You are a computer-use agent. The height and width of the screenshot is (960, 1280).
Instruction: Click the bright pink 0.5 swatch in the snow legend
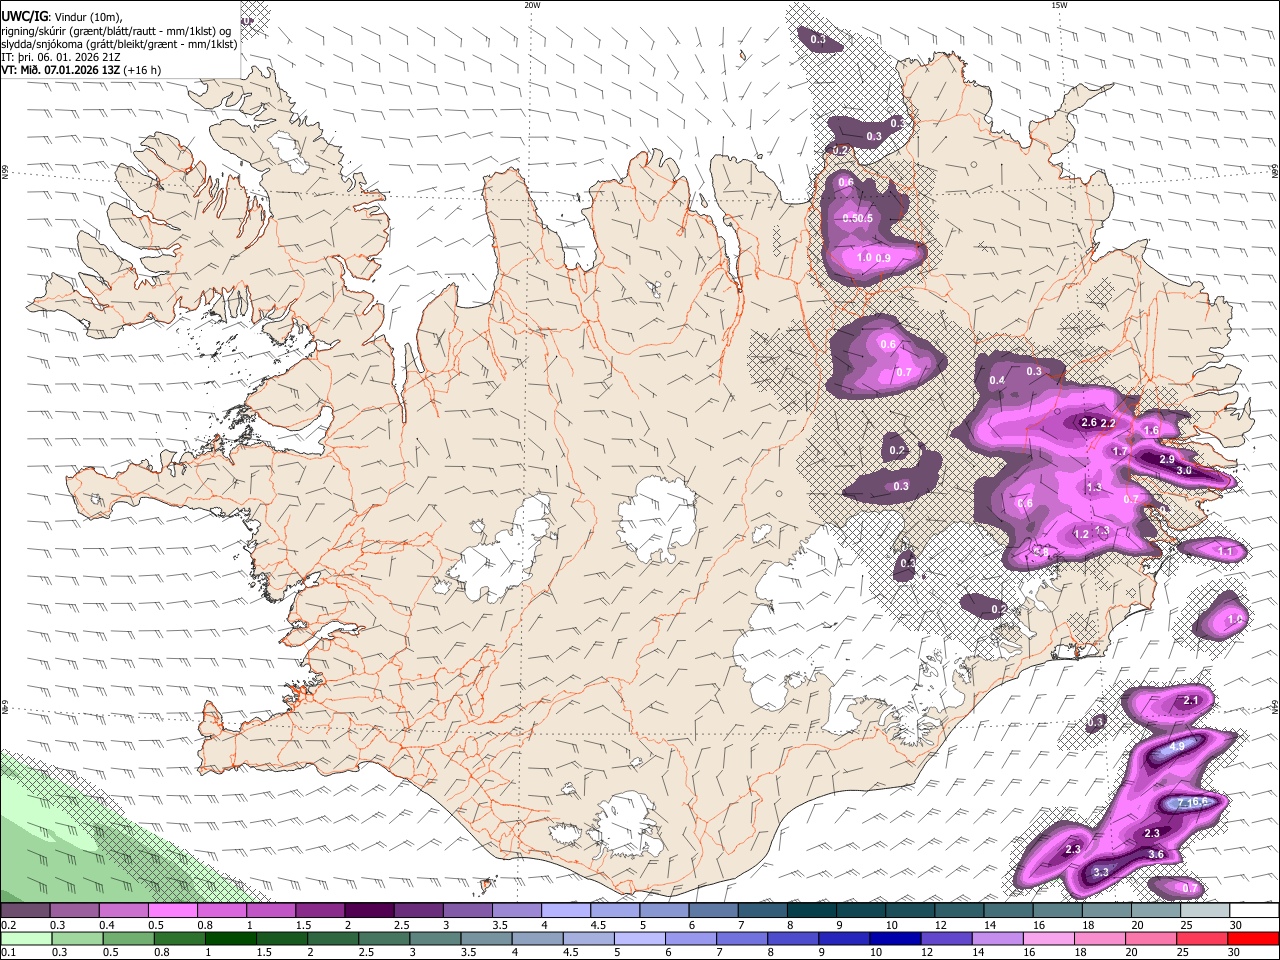point(172,911)
